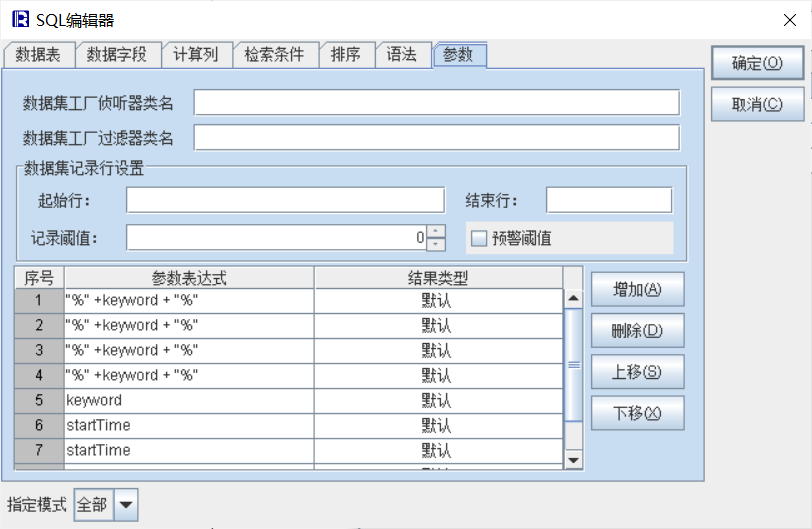Click the 删除(D) button
This screenshot has height=529, width=812.
point(637,331)
